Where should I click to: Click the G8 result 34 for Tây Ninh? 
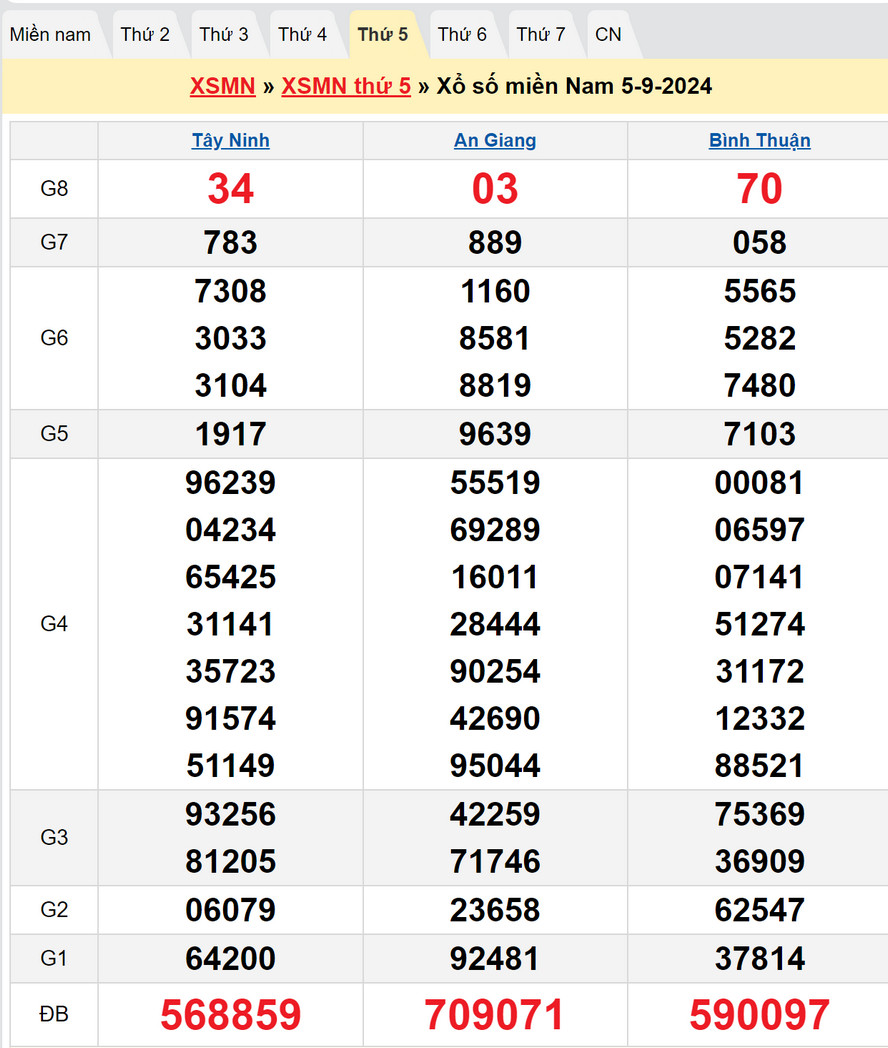tap(230, 189)
